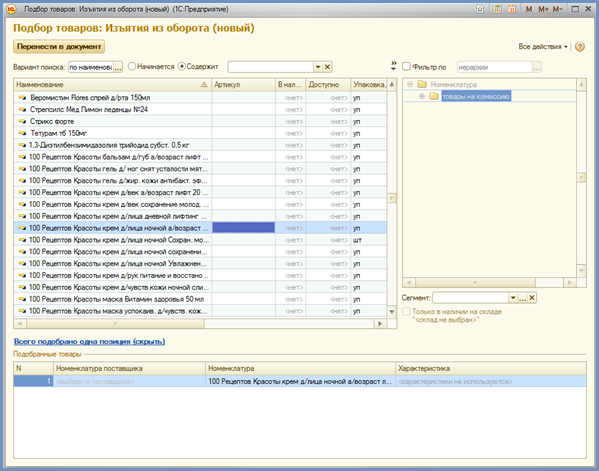Enable the Фильтр по checkbox
The width and height of the screenshot is (599, 471).
coord(406,66)
